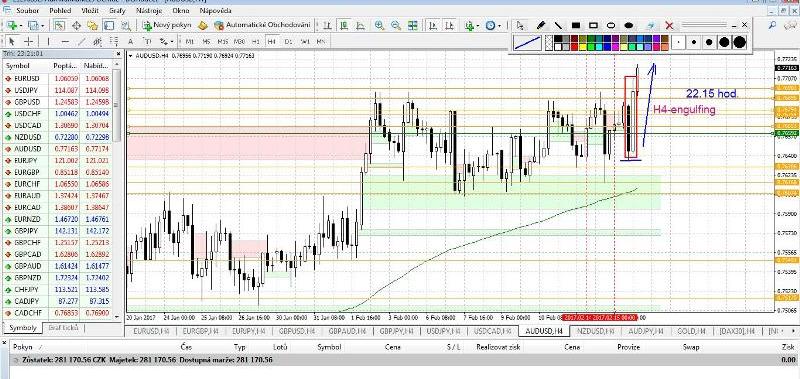800x379 pixels.
Task: Pick the outlined rectangle tool in overlay
Action: pyautogui.click(x=593, y=25)
